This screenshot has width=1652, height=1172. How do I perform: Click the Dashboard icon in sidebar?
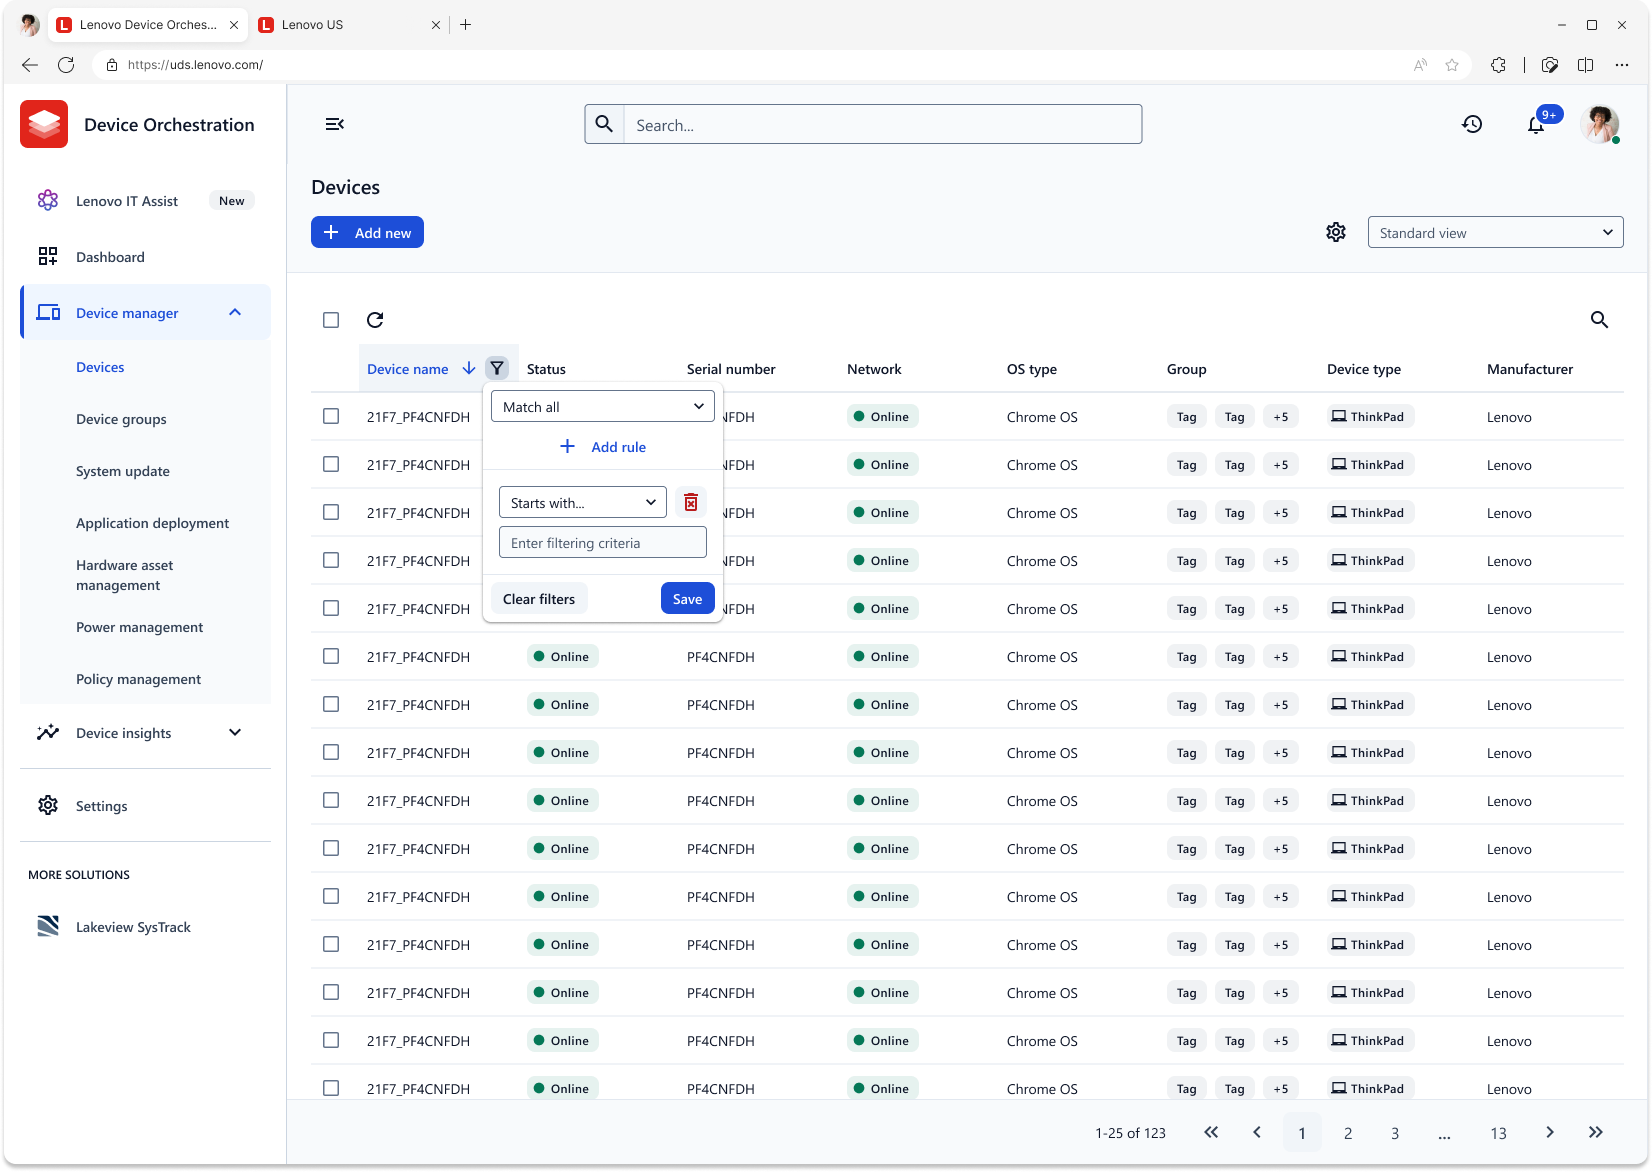48,256
